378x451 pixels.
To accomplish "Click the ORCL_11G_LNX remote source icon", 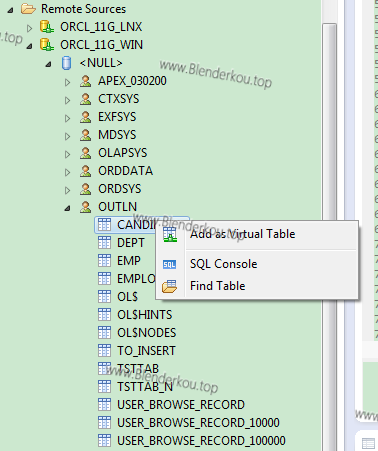I will coord(47,27).
